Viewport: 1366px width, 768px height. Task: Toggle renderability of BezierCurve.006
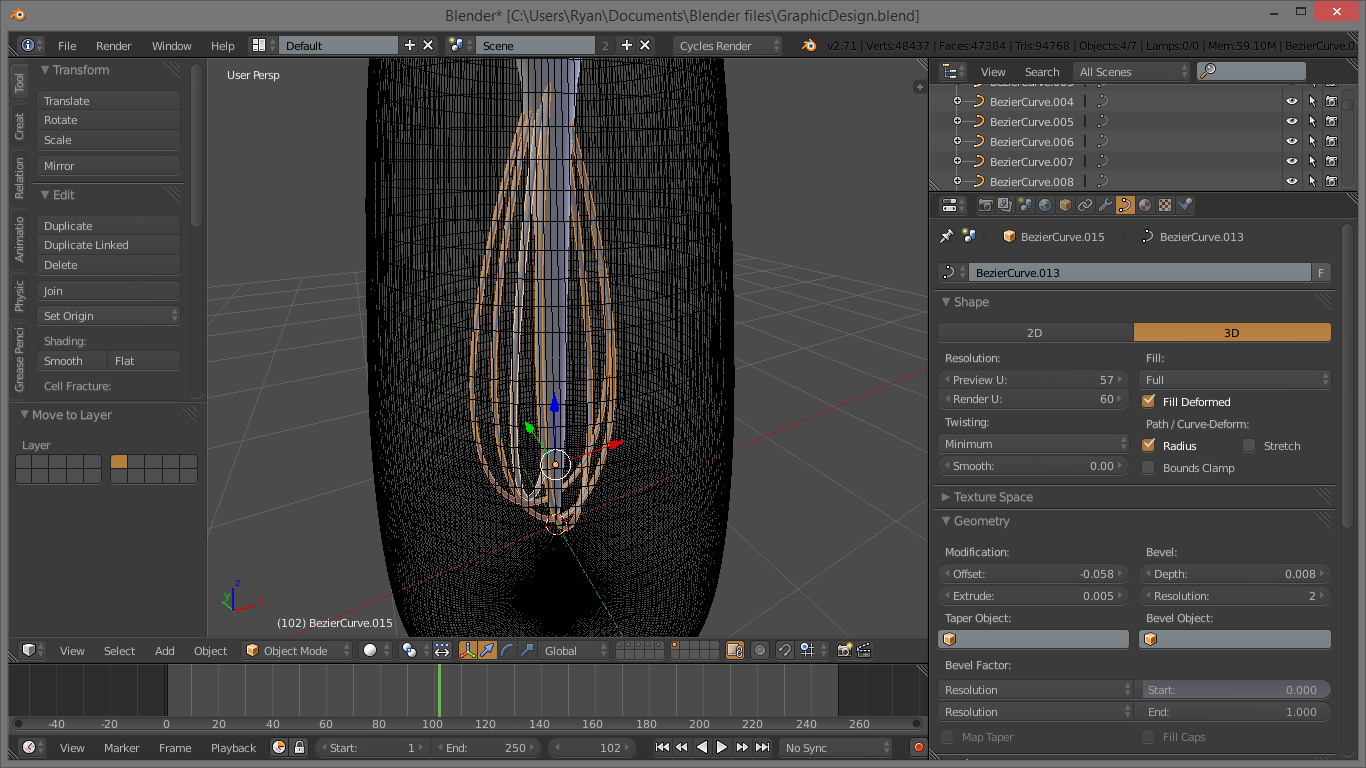(1332, 141)
